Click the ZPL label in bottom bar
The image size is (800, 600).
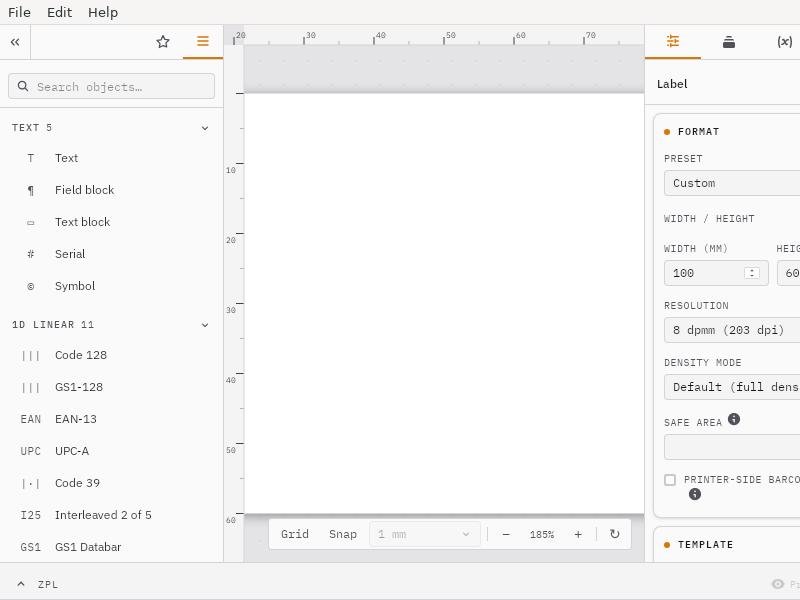coord(48,585)
